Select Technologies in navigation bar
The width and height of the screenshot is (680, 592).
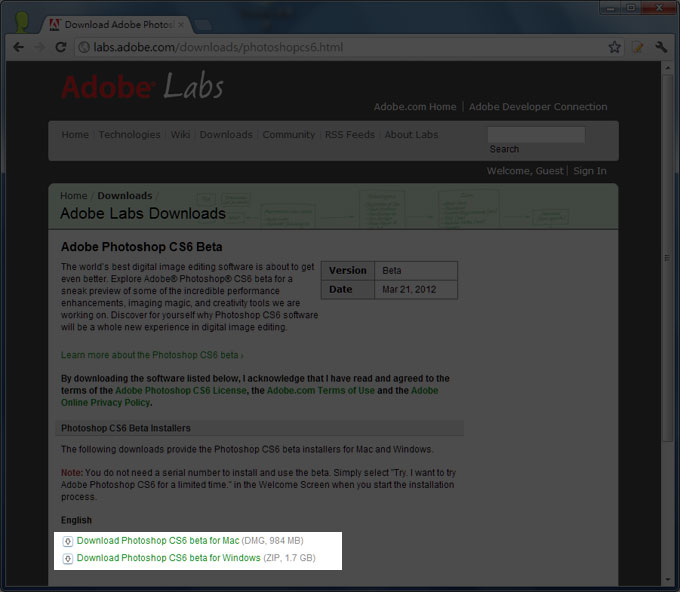pyautogui.click(x=129, y=134)
